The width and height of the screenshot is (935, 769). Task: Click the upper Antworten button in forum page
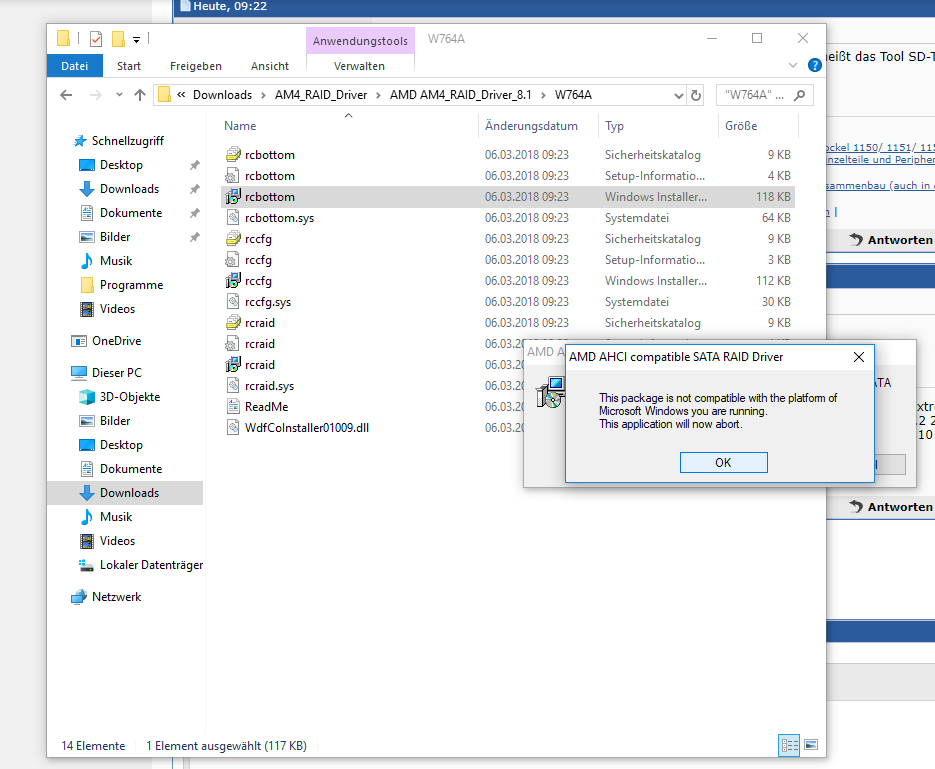(891, 240)
